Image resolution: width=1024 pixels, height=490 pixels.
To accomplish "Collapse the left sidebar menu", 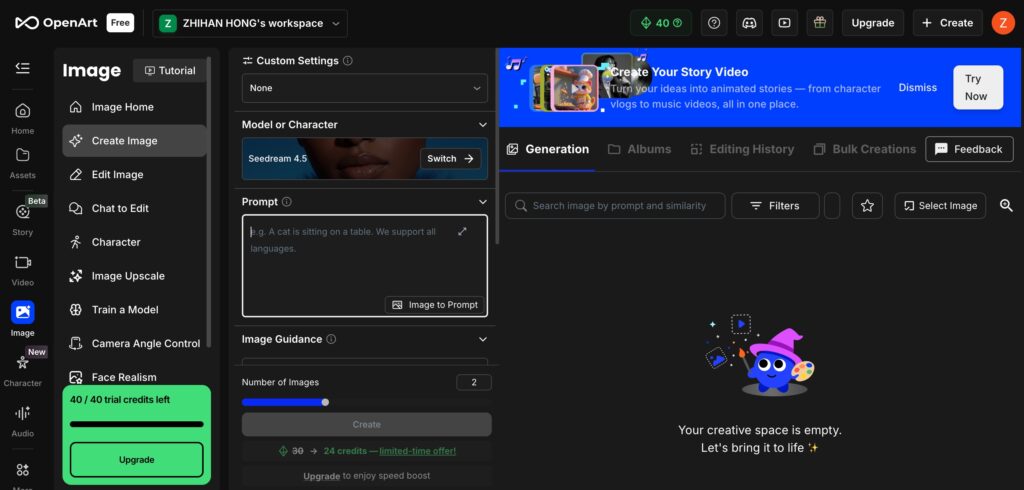I will [22, 68].
